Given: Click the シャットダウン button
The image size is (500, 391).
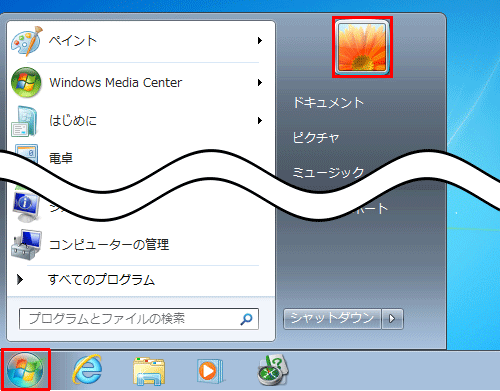Looking at the screenshot, I should [332, 319].
